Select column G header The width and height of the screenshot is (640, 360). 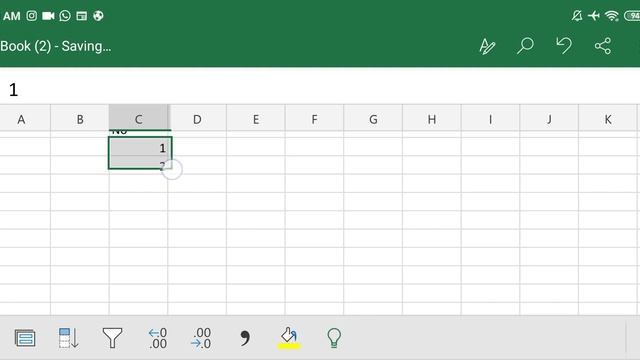(373, 119)
